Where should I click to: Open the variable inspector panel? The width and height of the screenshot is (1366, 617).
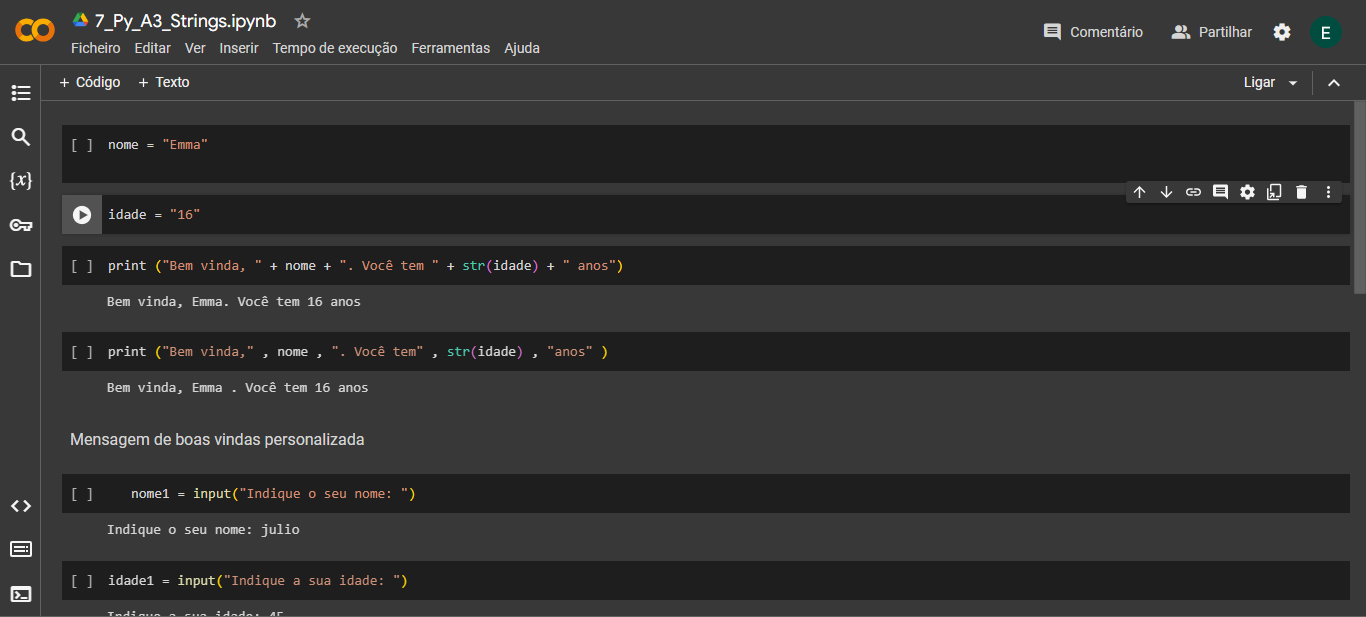[x=21, y=180]
